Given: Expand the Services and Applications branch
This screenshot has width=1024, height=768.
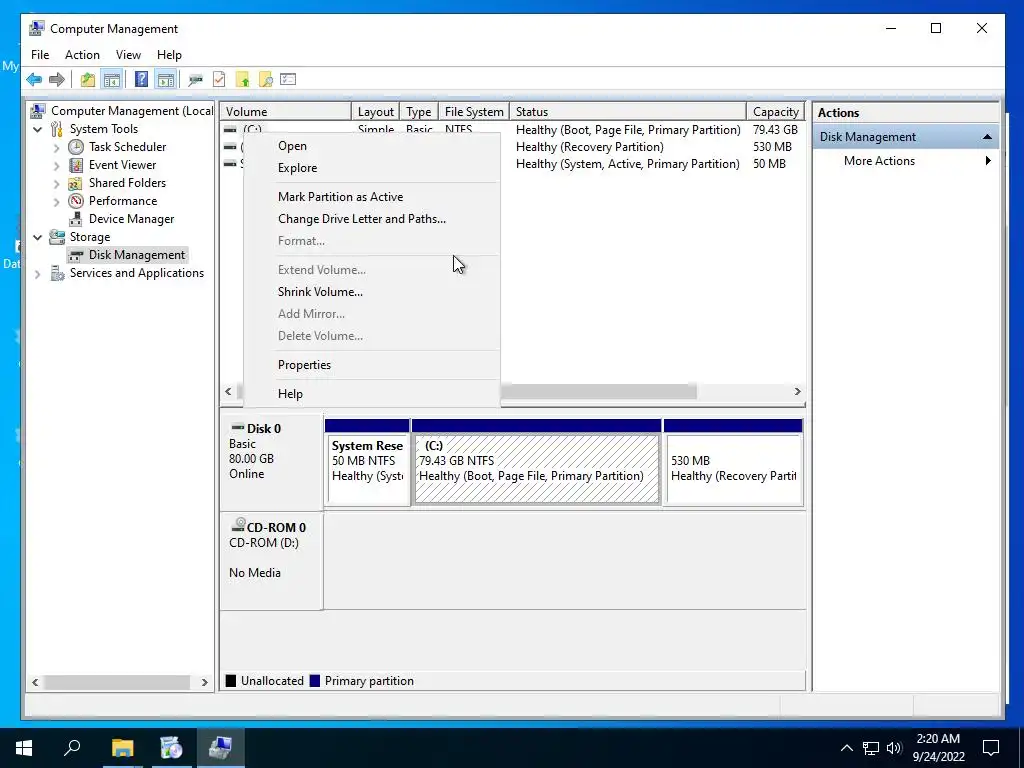Looking at the screenshot, I should [38, 274].
